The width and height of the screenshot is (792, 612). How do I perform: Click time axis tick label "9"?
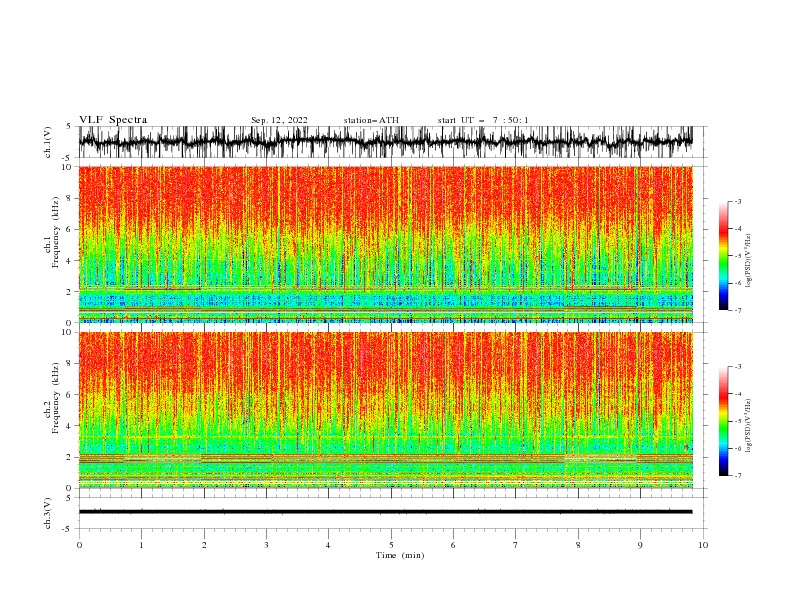coord(640,545)
